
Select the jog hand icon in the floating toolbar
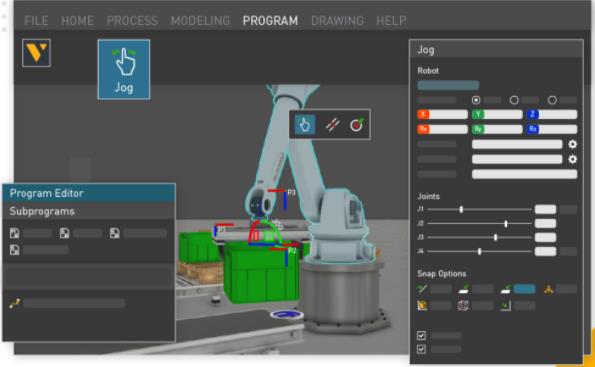coord(305,124)
